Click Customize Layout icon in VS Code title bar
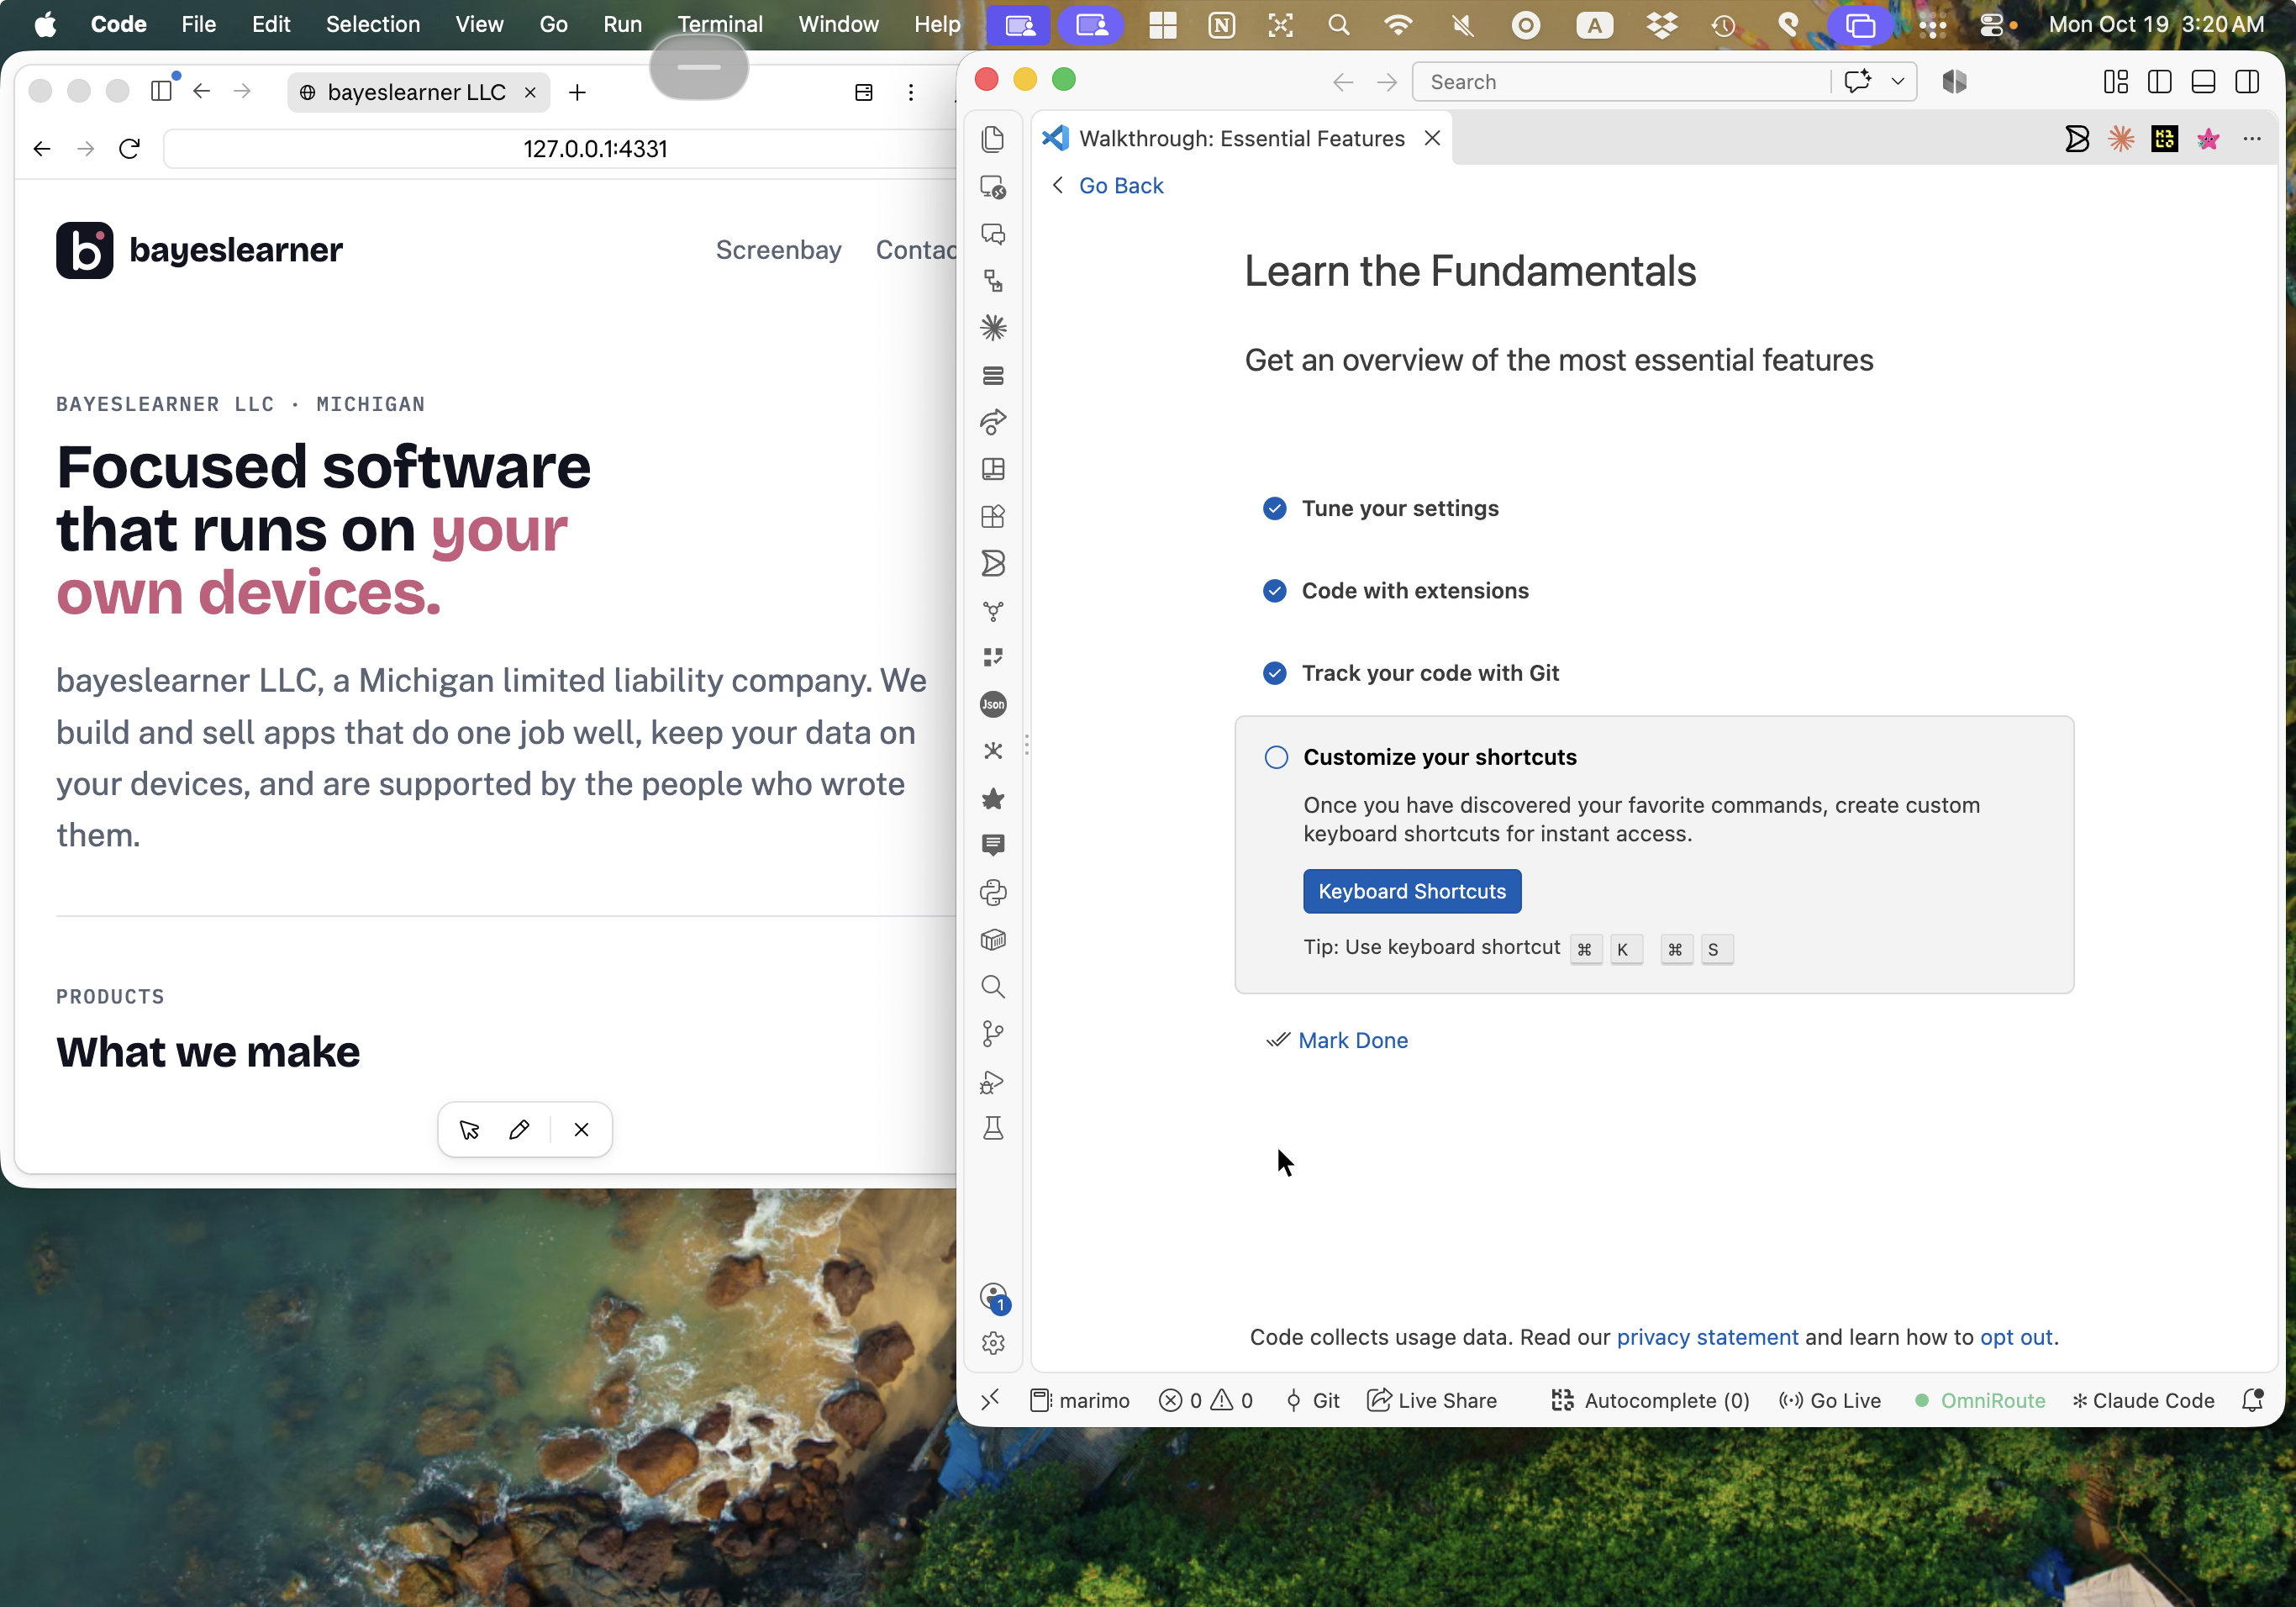Viewport: 2296px width, 1607px height. point(2116,82)
